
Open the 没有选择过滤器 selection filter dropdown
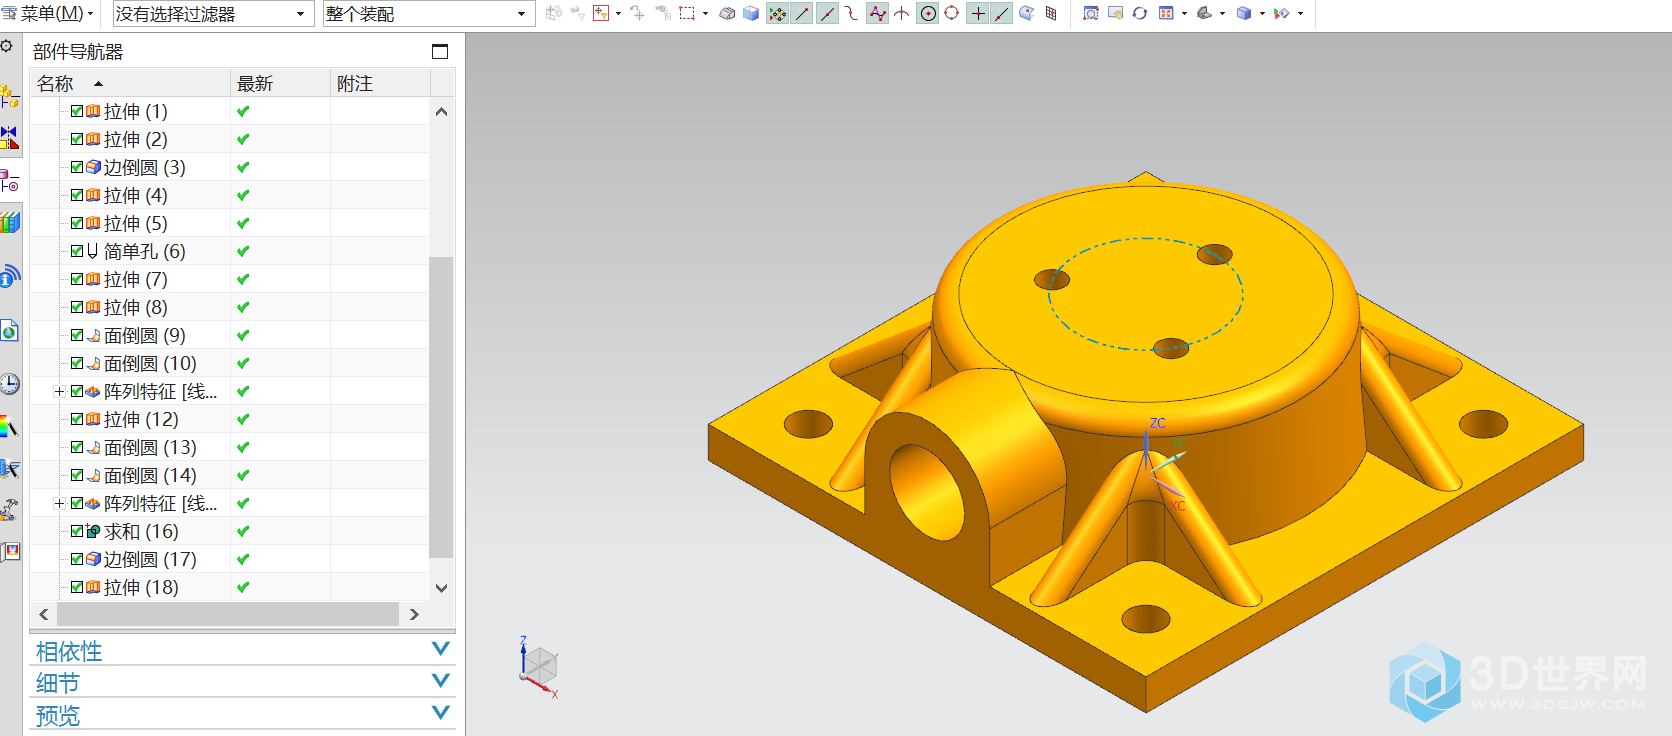[x=211, y=14]
